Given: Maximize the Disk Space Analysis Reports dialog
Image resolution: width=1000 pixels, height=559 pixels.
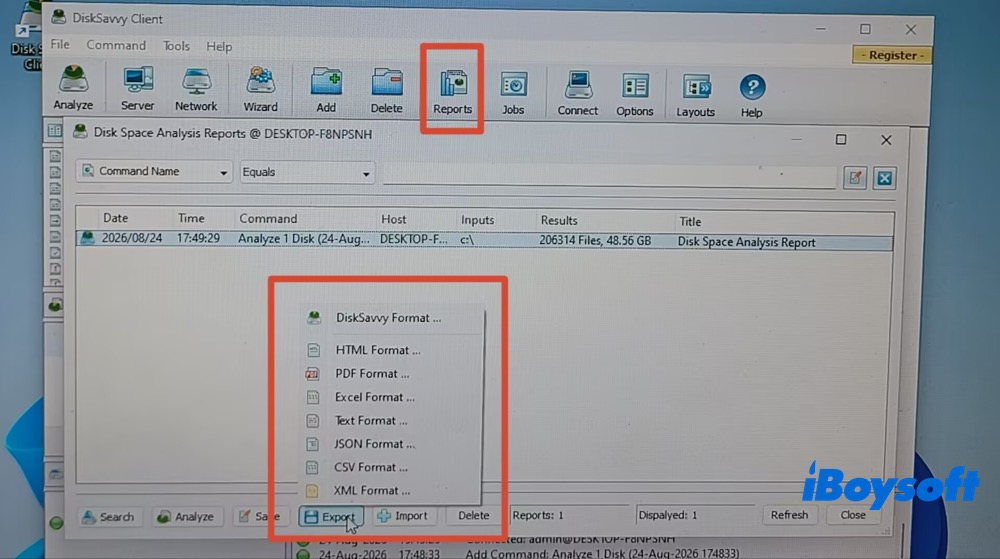Looking at the screenshot, I should pyautogui.click(x=841, y=140).
